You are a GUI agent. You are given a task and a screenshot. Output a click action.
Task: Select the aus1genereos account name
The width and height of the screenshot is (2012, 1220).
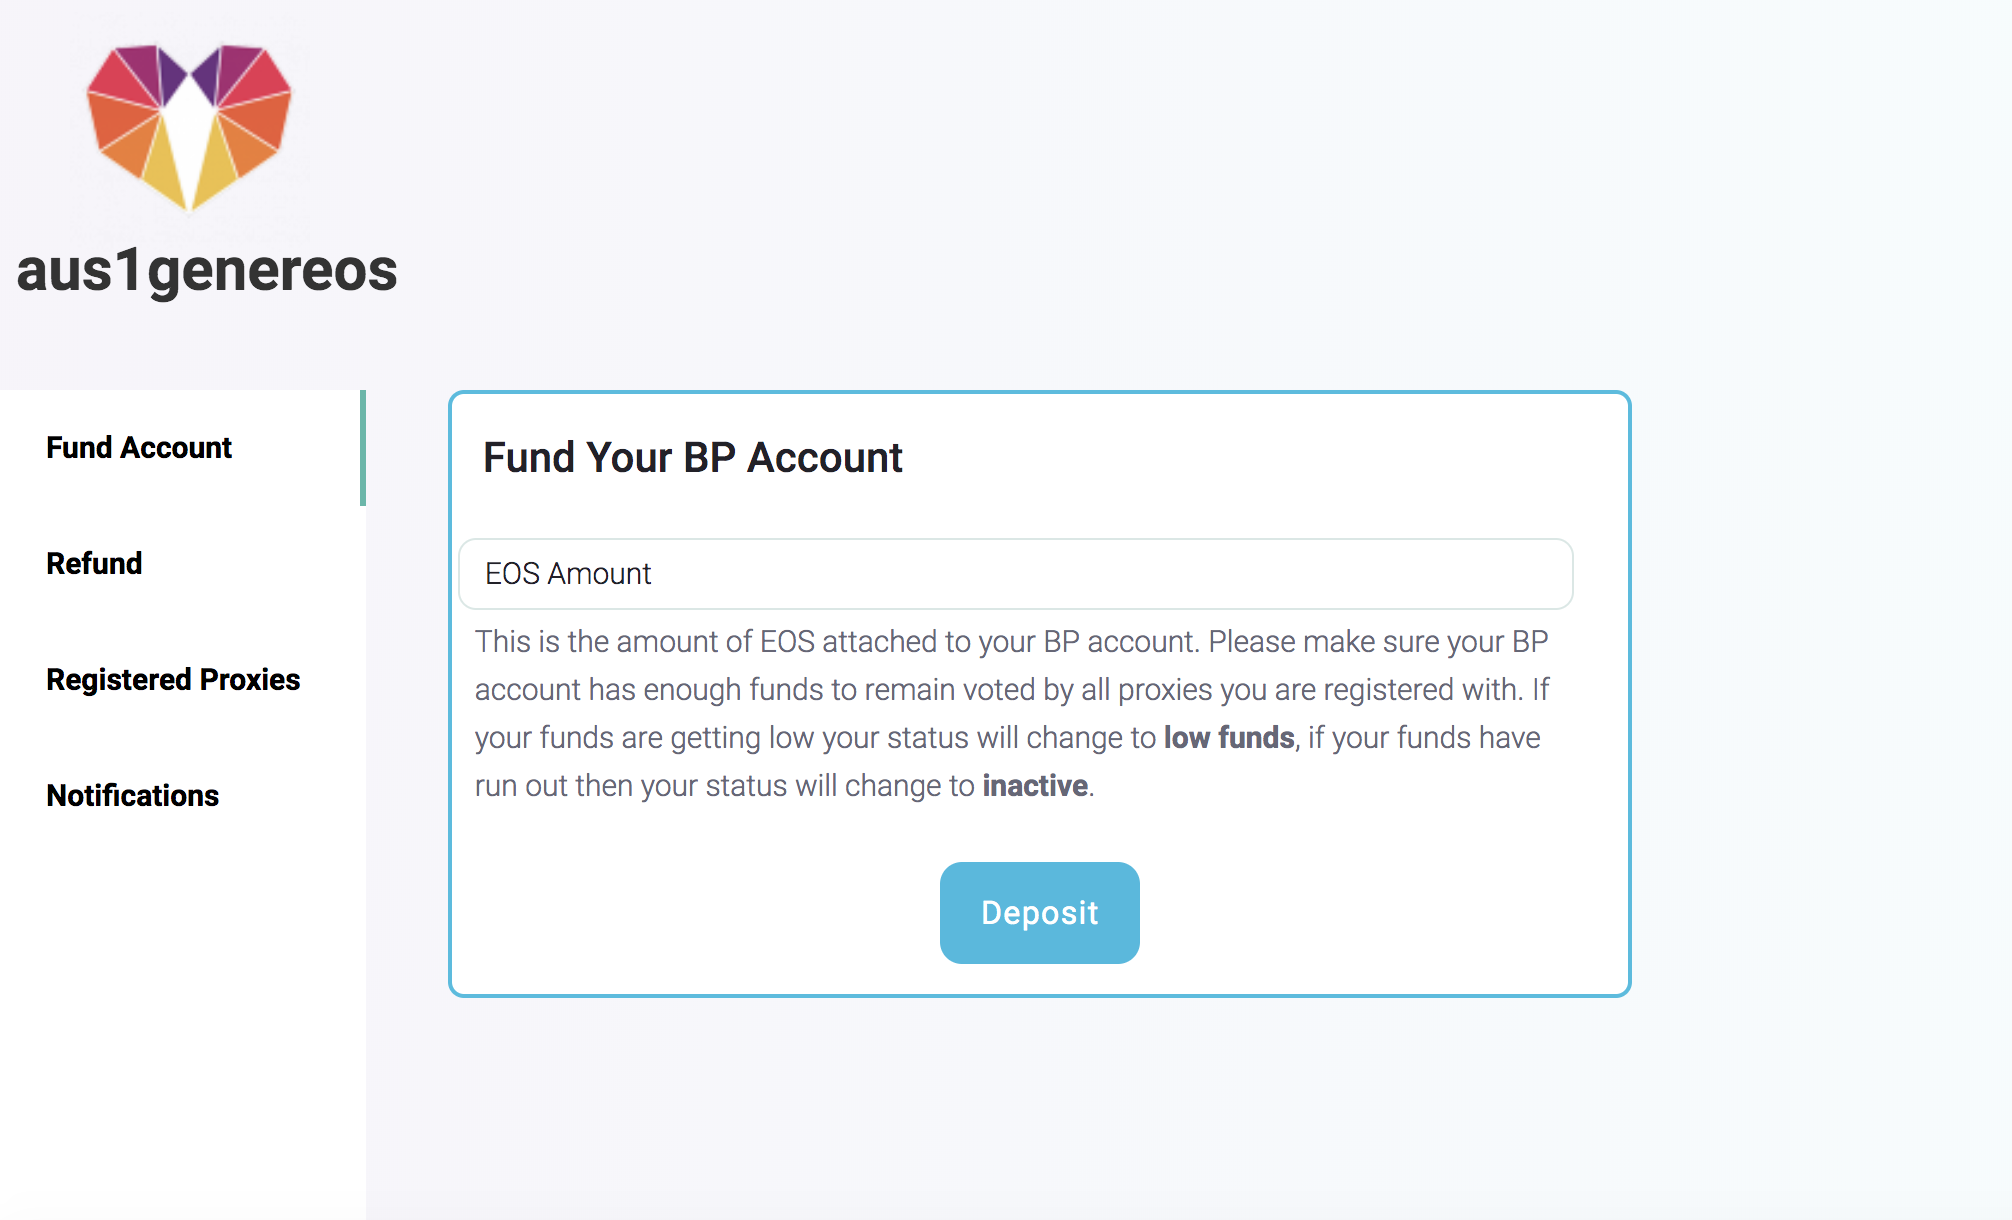pos(207,270)
